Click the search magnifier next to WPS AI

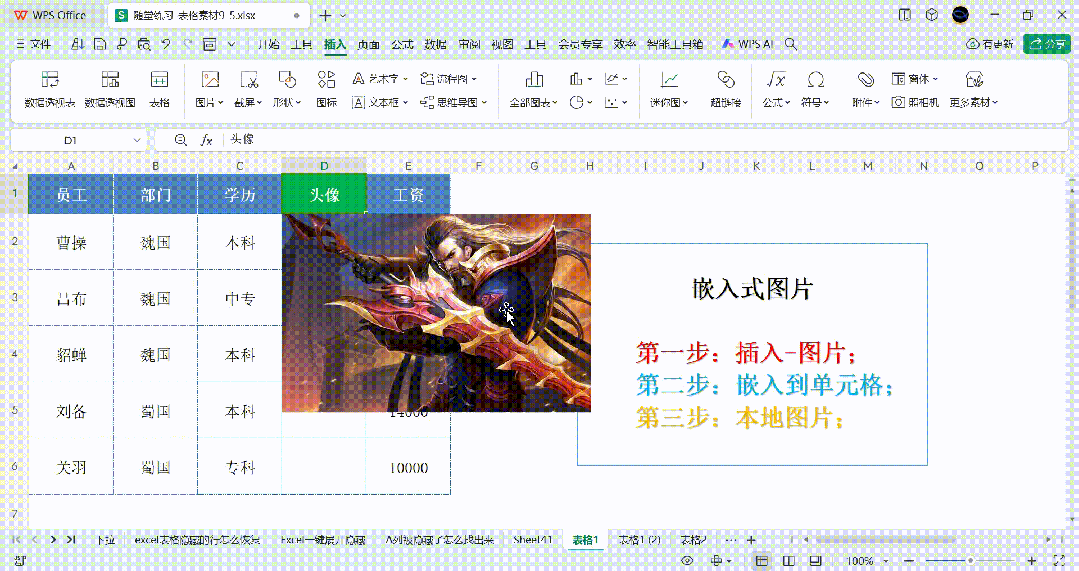[x=791, y=44]
